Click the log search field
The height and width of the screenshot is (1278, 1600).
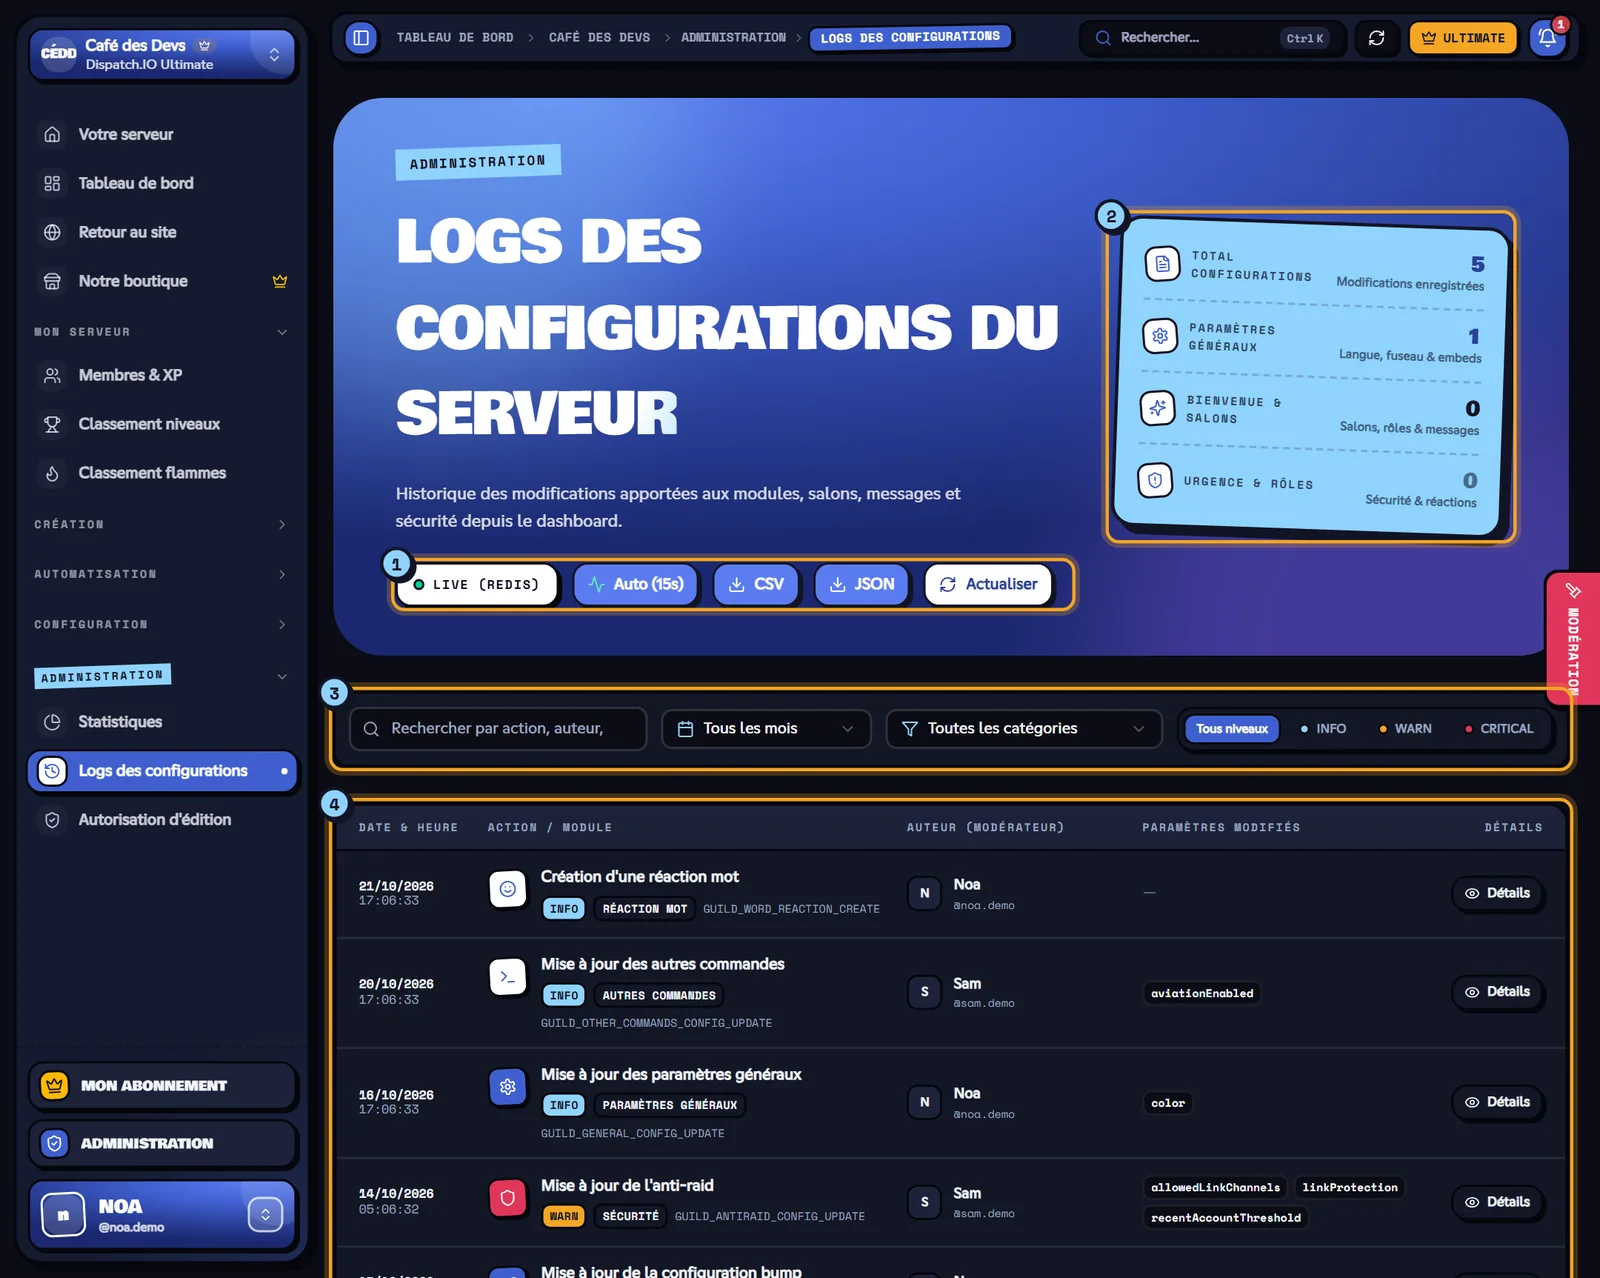tap(498, 729)
